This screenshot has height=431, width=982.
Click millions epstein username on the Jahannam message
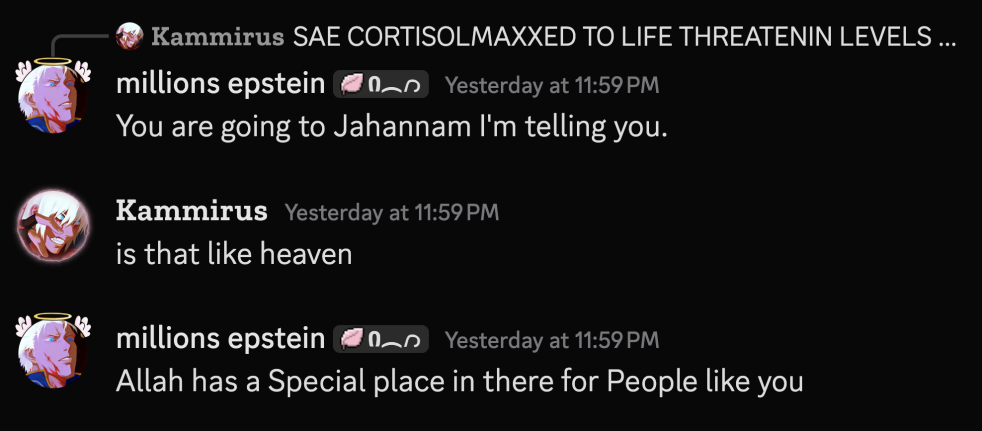pos(220,85)
